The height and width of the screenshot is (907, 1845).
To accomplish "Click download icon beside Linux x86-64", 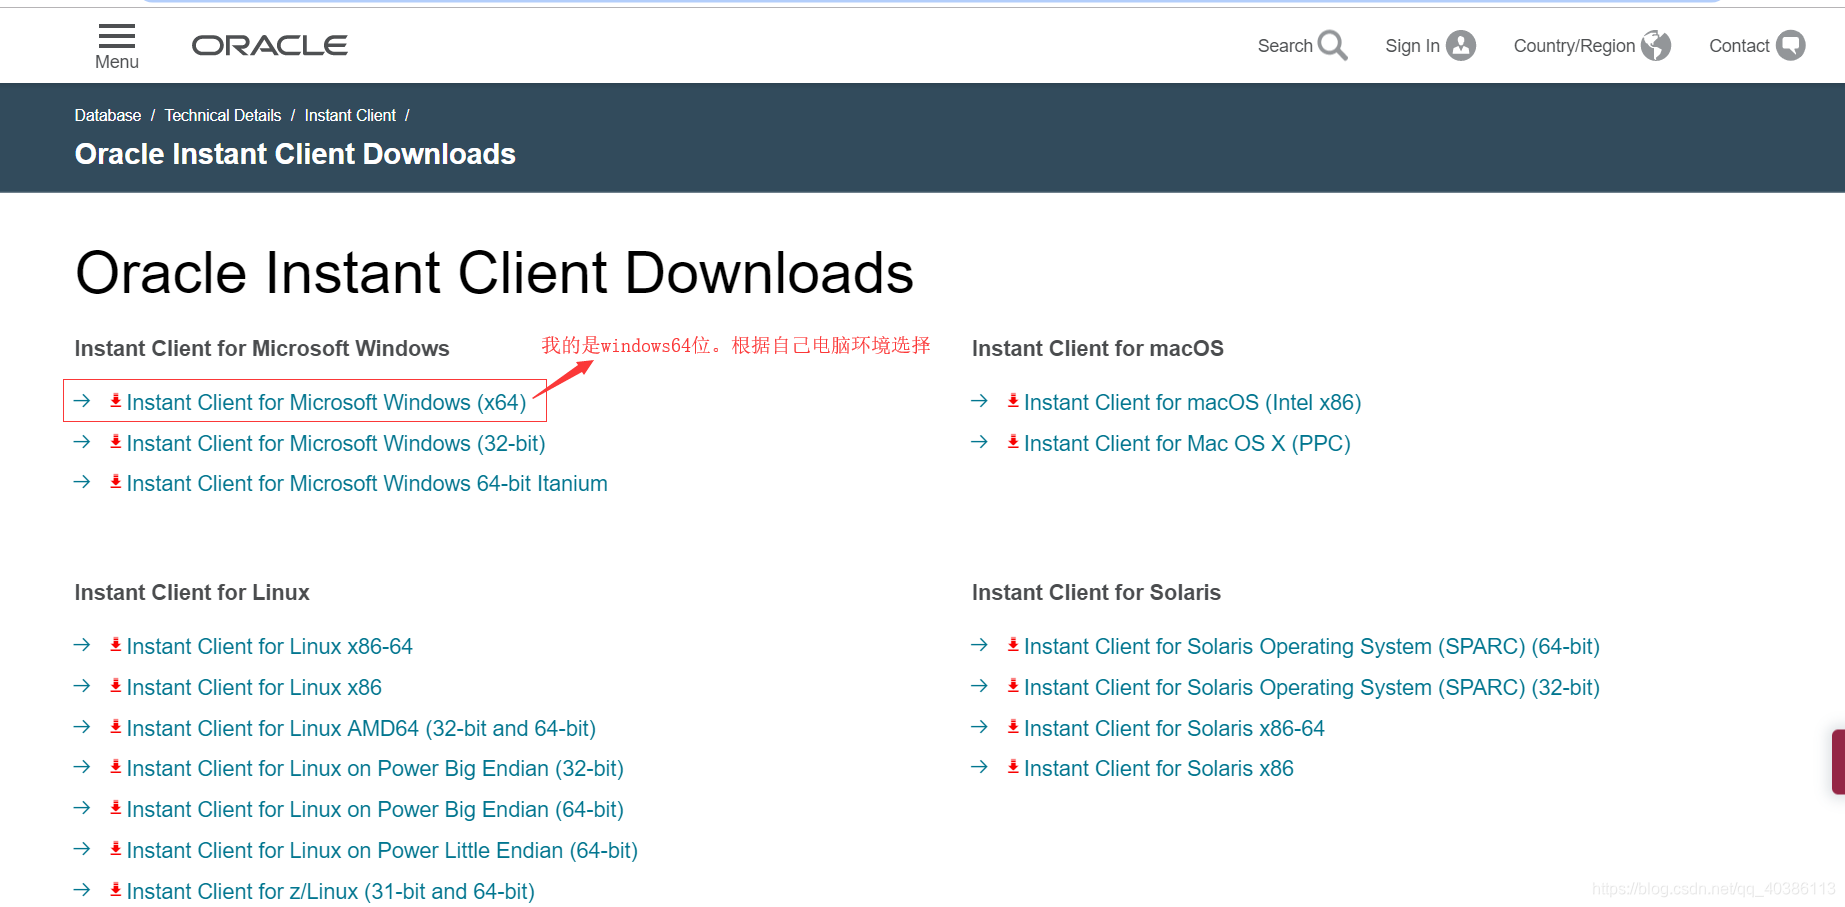I will tap(116, 645).
